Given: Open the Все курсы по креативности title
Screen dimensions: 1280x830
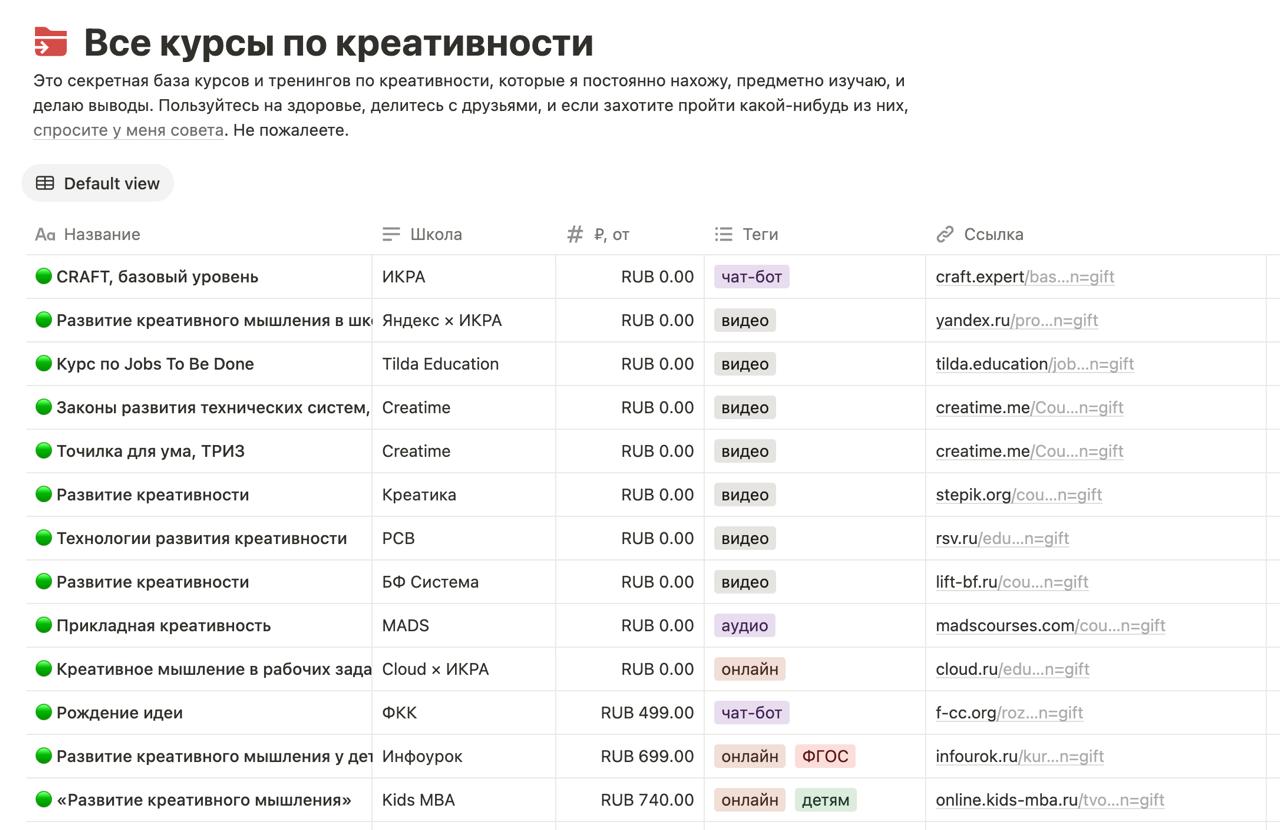Looking at the screenshot, I should coord(339,42).
